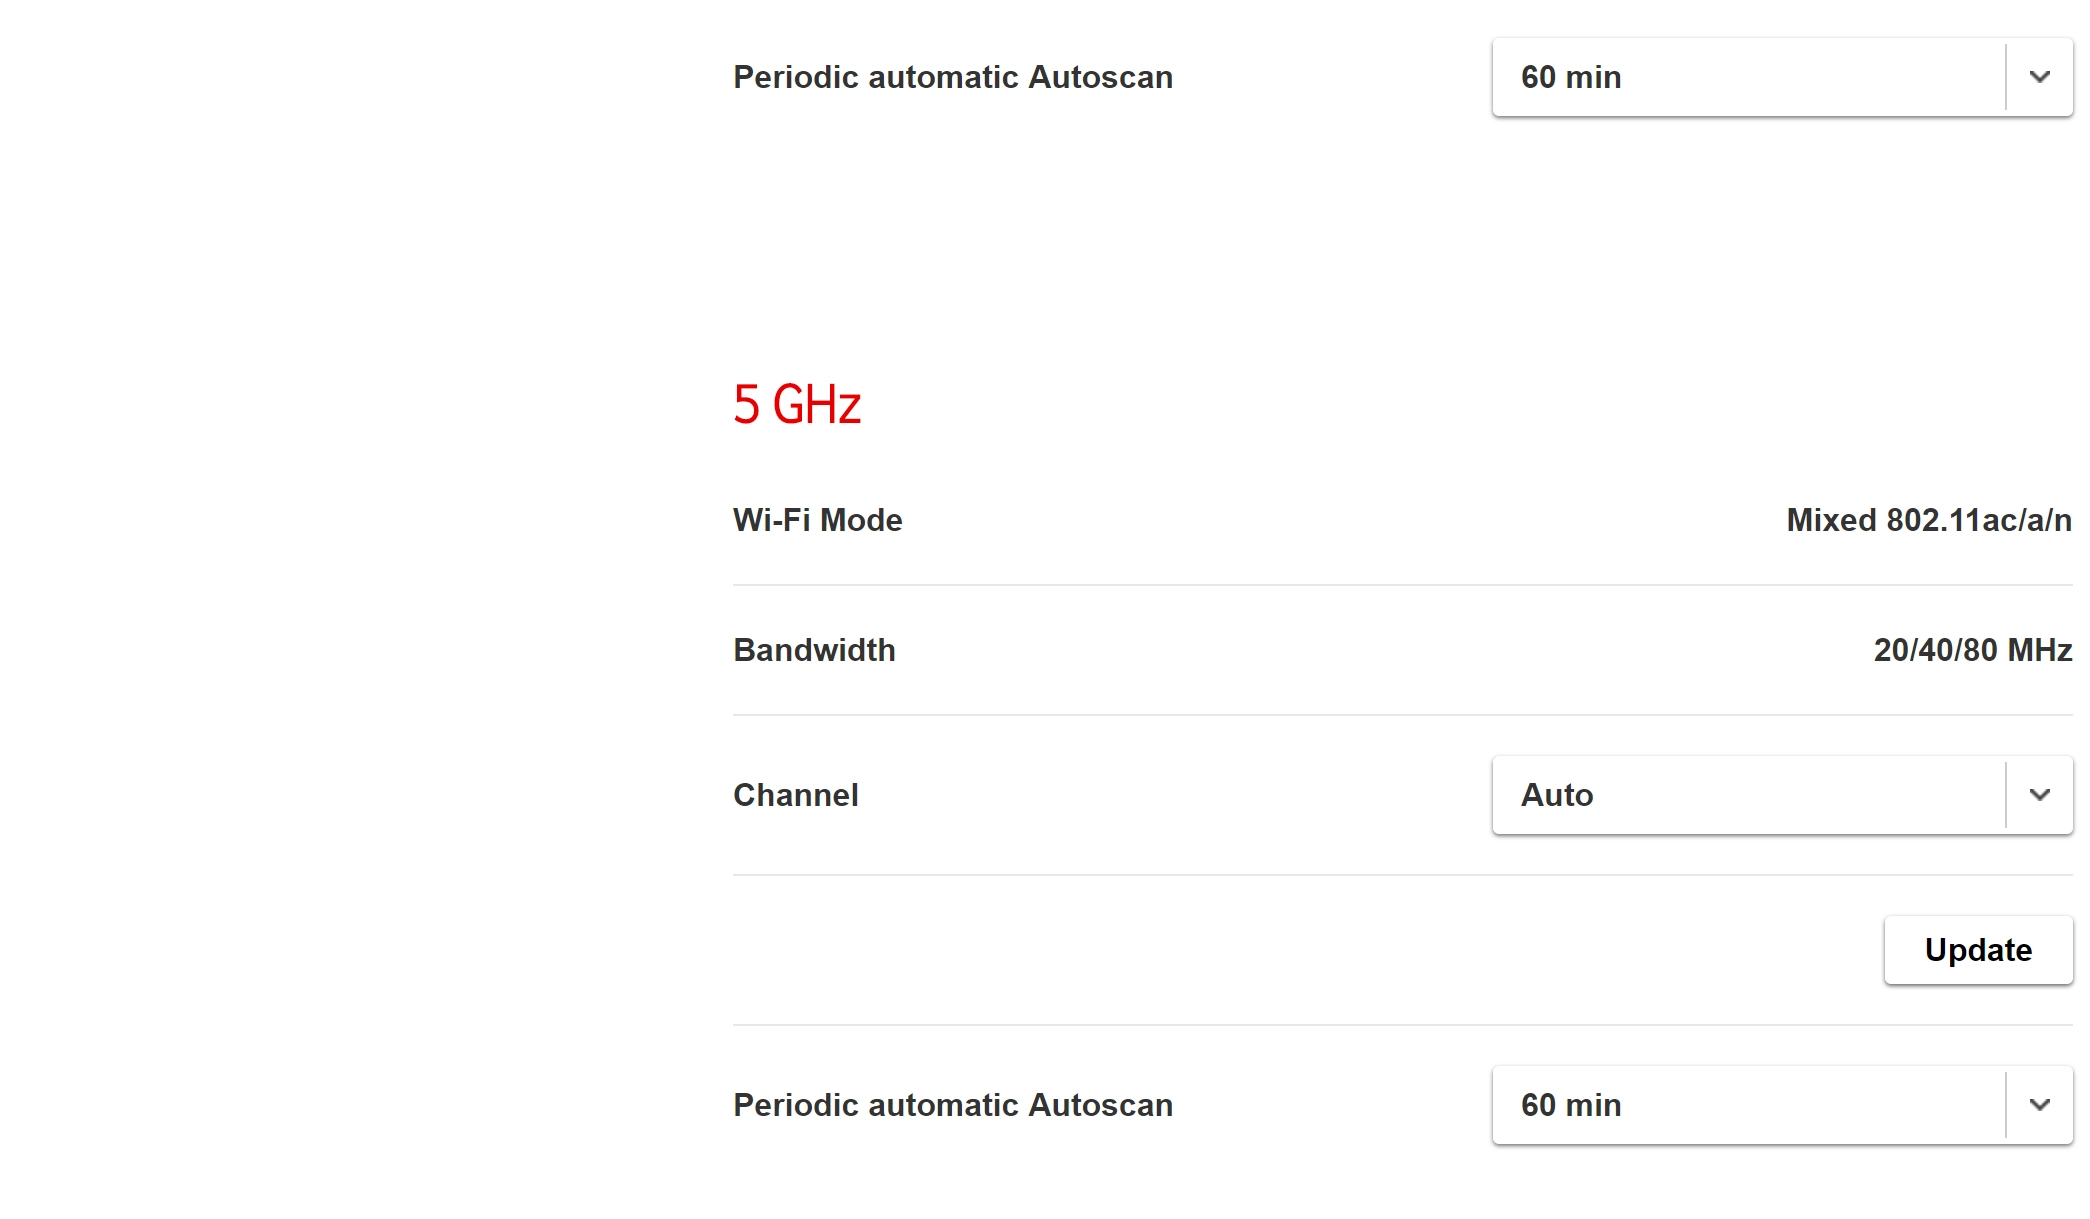Click the Wi-Fi Mode label
Screen dimensions: 2090x1219
(817, 520)
